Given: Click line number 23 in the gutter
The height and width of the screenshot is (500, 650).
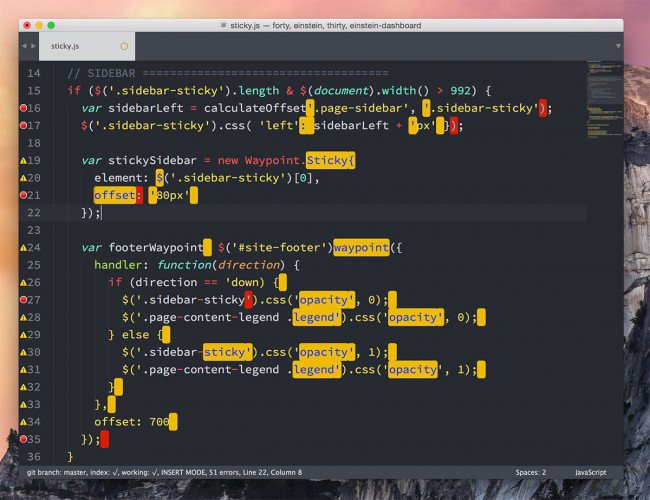Looking at the screenshot, I should tap(34, 230).
